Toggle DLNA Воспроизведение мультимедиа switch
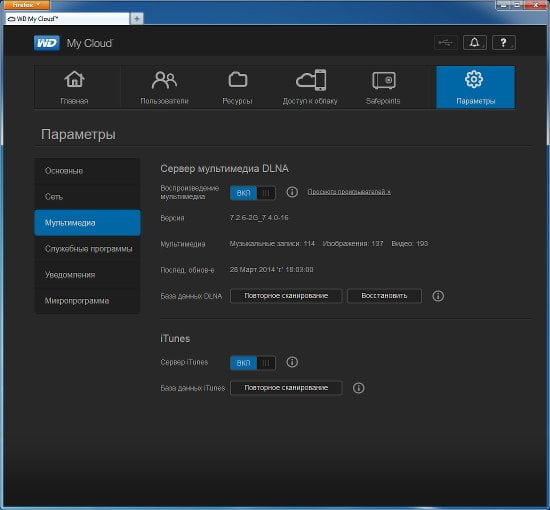 pos(253,193)
